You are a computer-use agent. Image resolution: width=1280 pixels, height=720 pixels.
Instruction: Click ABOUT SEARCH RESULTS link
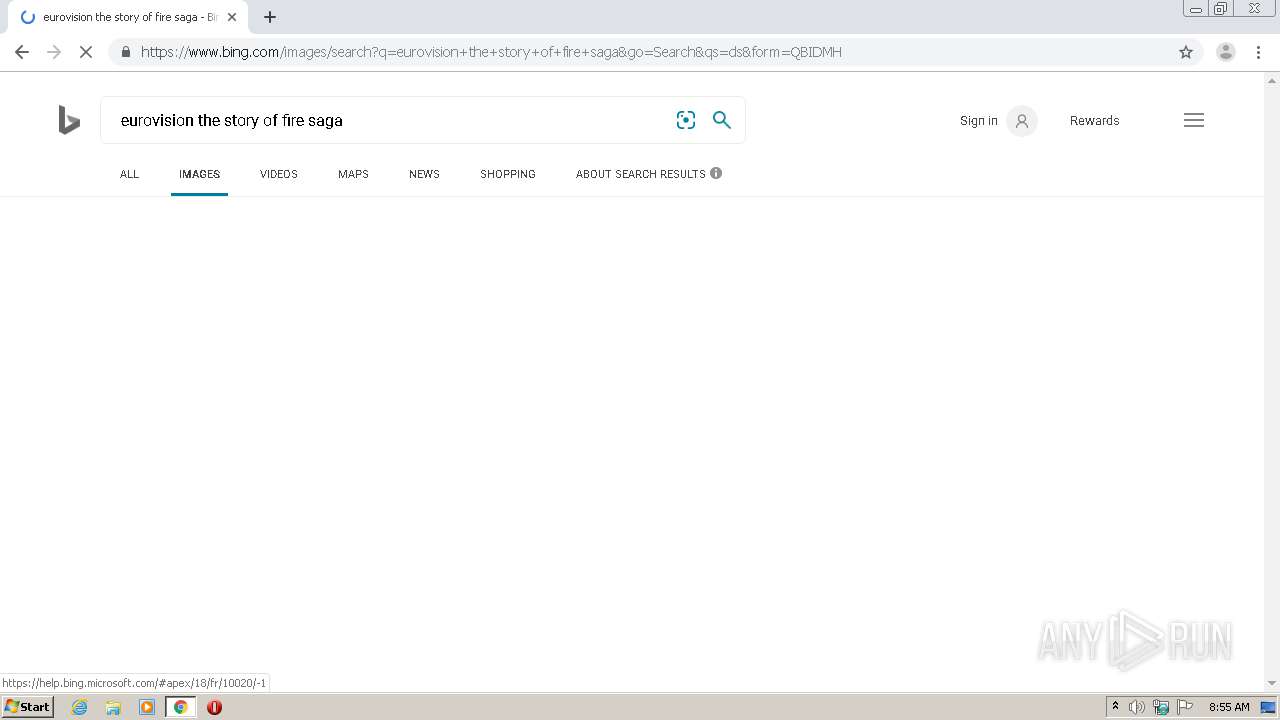coord(641,174)
